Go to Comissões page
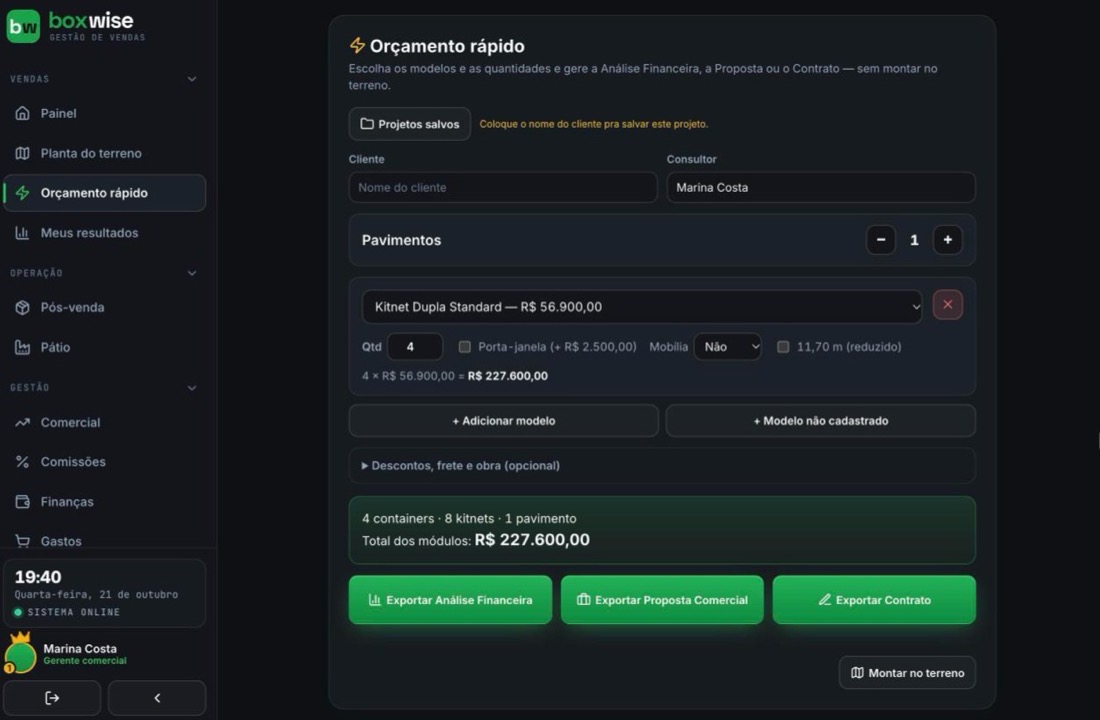The height and width of the screenshot is (720, 1100). pos(105,462)
